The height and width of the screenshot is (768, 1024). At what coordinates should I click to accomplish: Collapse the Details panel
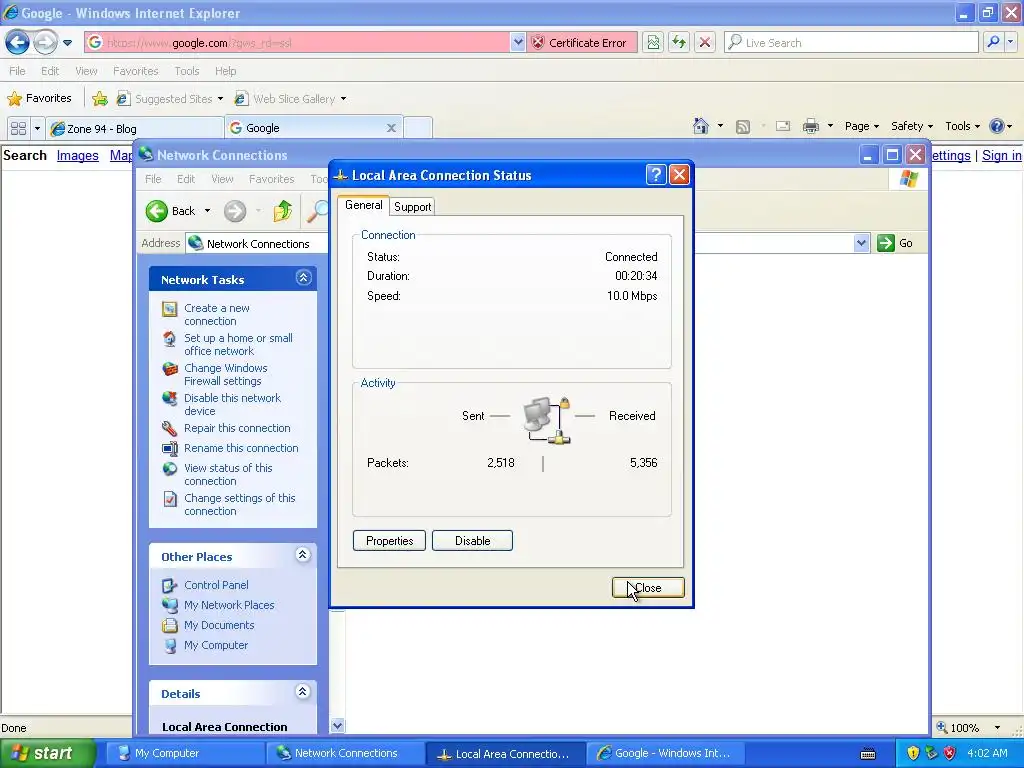pyautogui.click(x=303, y=692)
